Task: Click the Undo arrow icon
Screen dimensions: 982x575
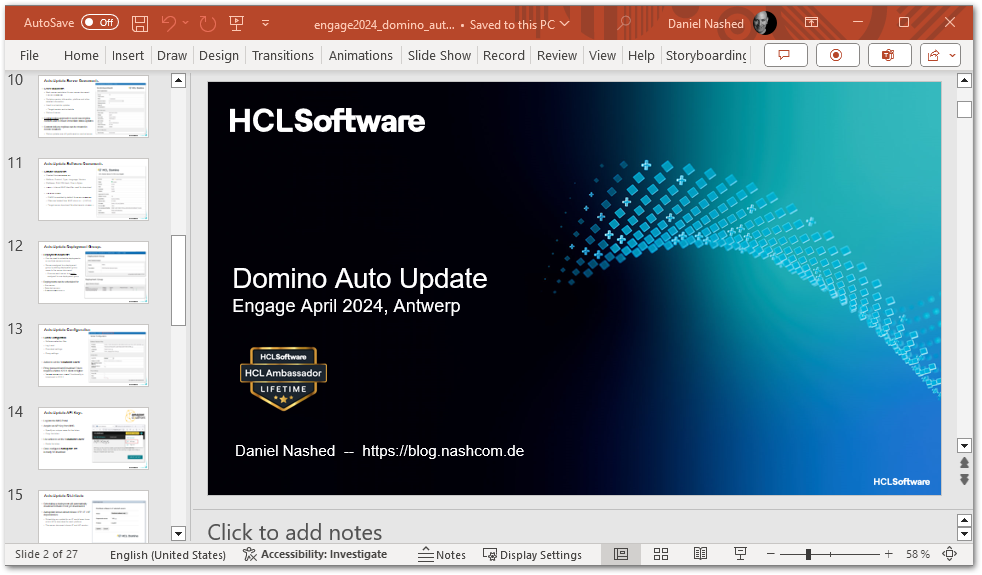Action: pyautogui.click(x=168, y=23)
